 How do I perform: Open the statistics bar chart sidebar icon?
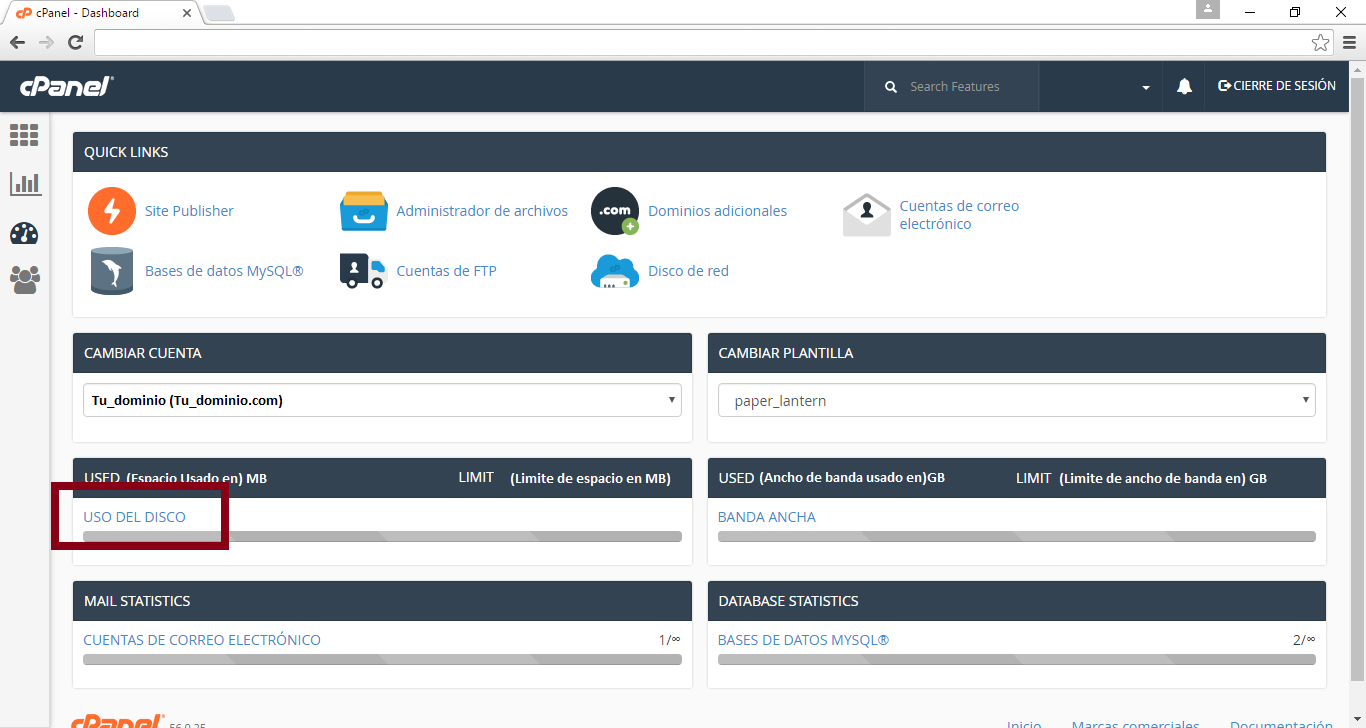point(25,183)
